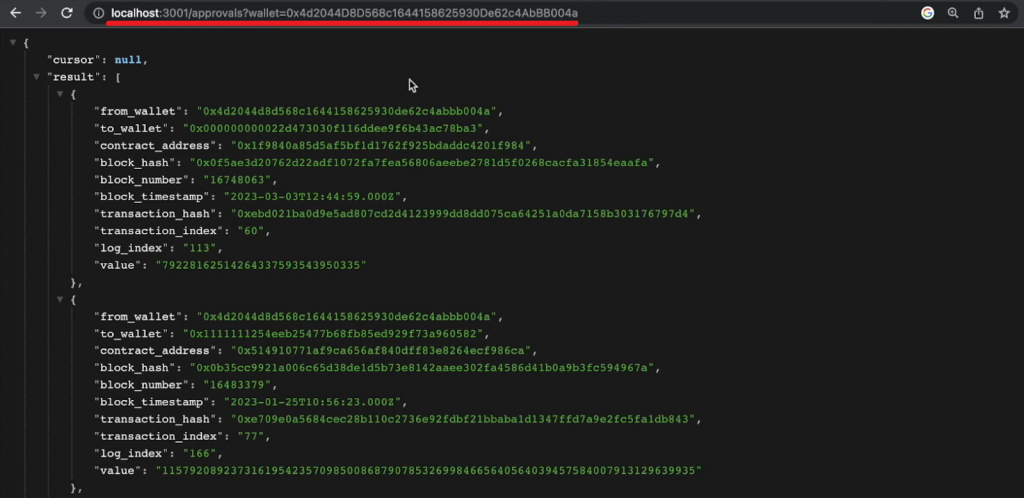The image size is (1024, 498).
Task: Open the zoom magnifier icon
Action: click(x=953, y=13)
